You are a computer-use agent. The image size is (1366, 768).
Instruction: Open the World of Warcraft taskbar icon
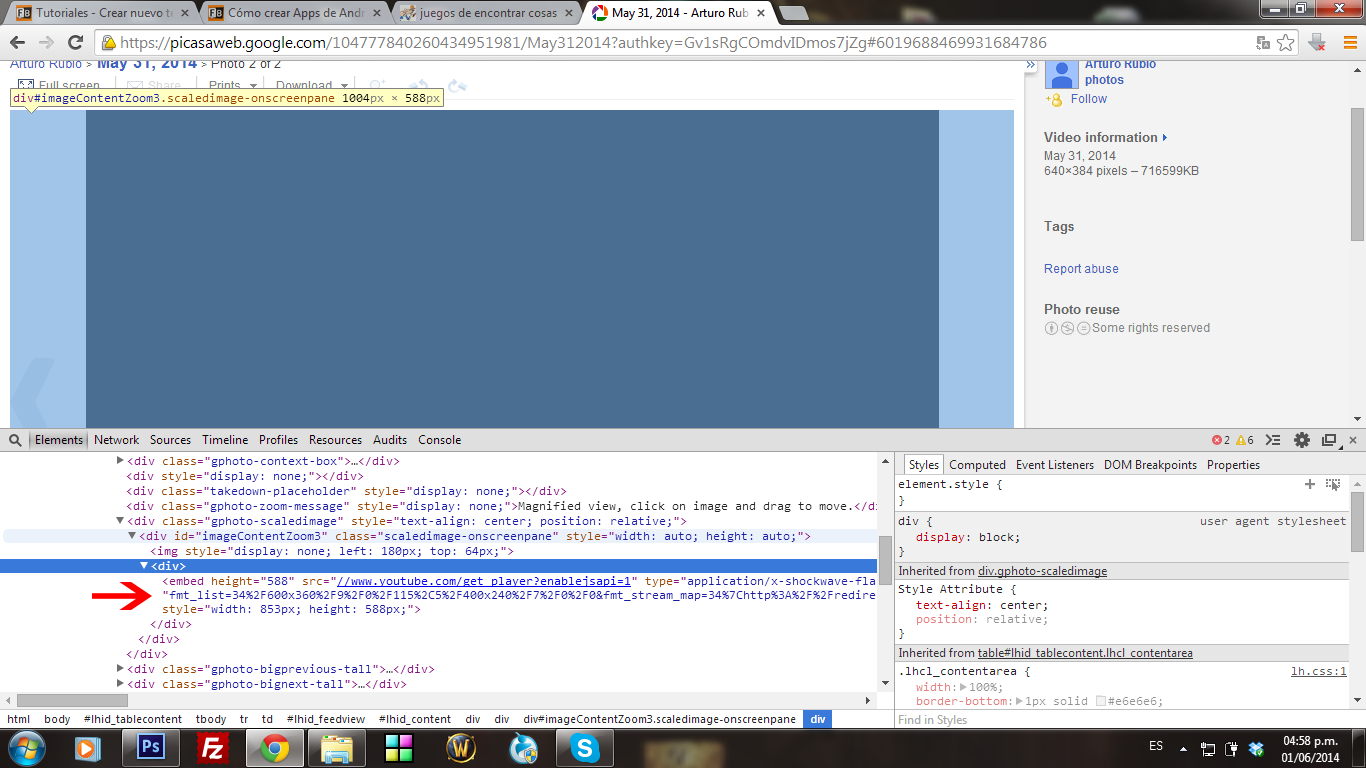coord(461,747)
